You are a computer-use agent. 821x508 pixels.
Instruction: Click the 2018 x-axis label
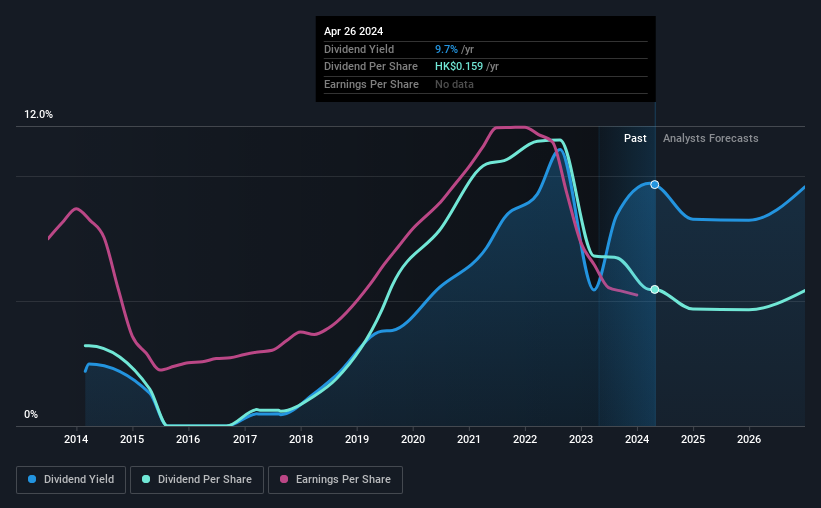pos(301,439)
